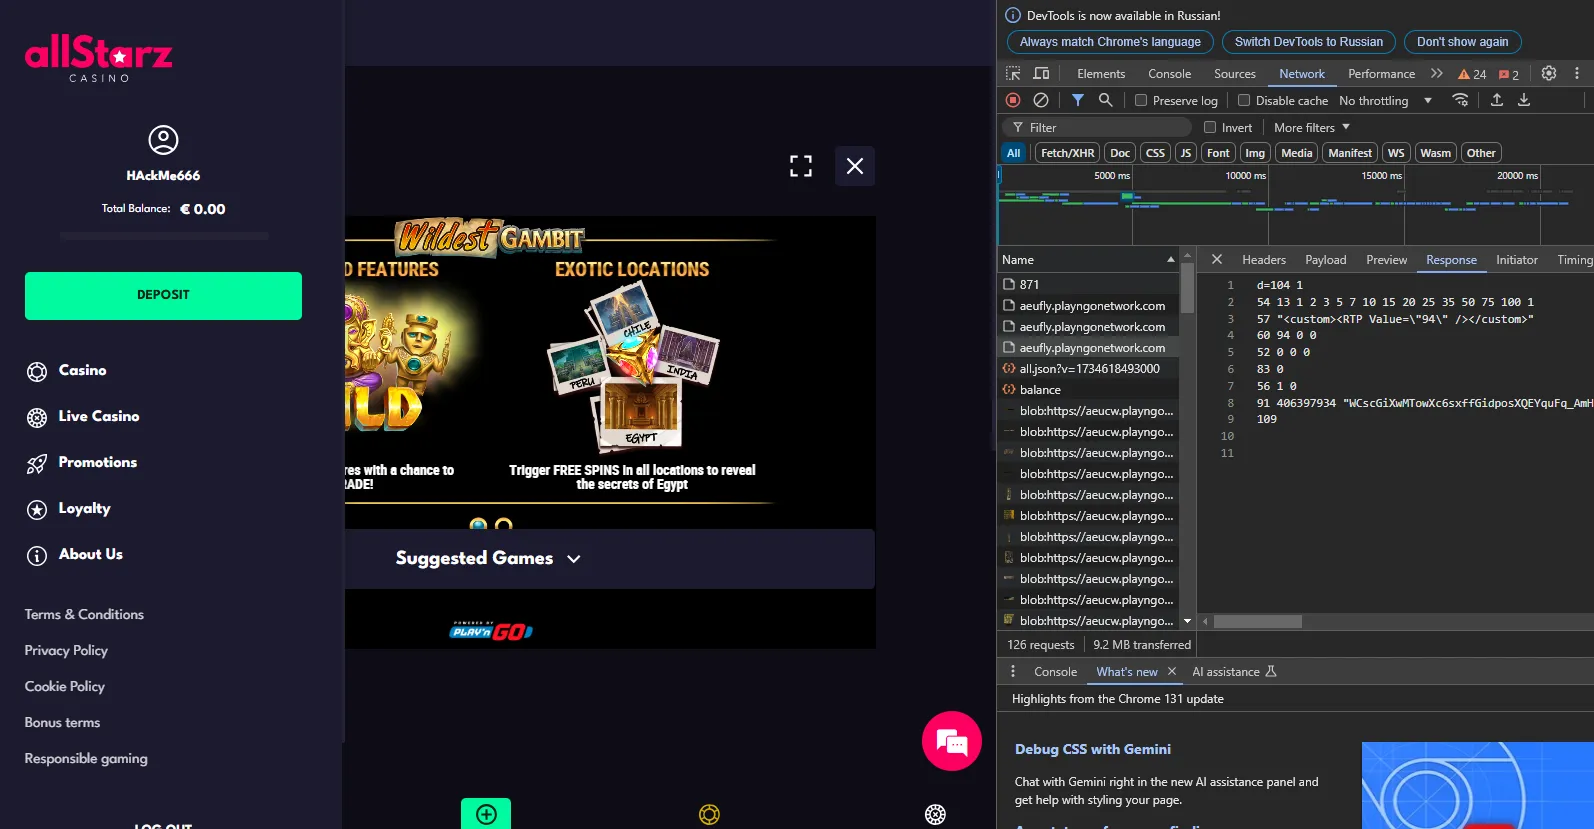Click Don't show again button
This screenshot has width=1594, height=829.
[1462, 42]
